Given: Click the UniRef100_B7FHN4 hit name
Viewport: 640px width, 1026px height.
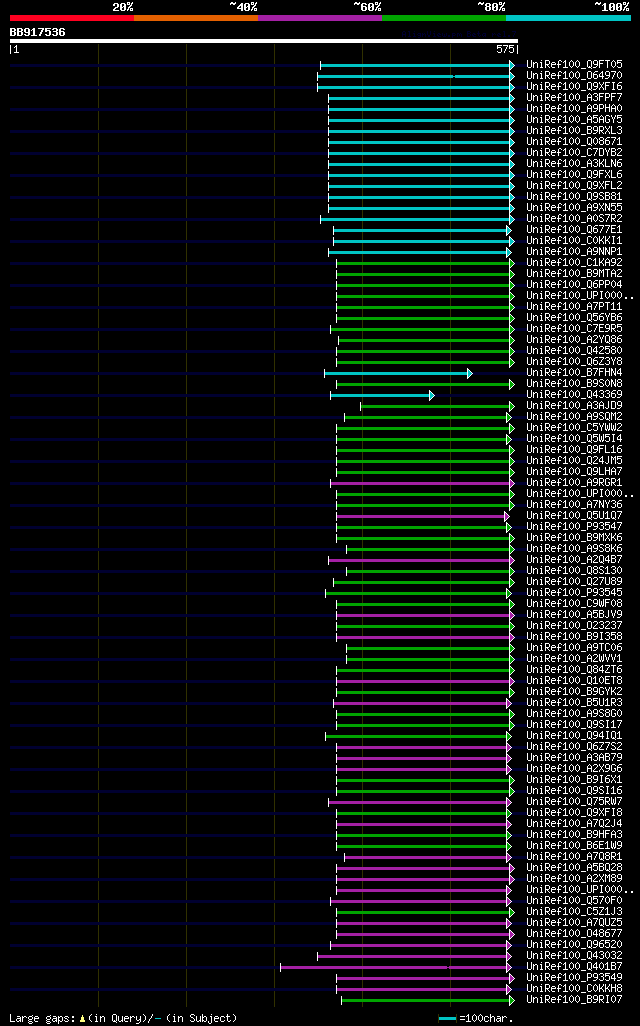Looking at the screenshot, I should [575, 372].
